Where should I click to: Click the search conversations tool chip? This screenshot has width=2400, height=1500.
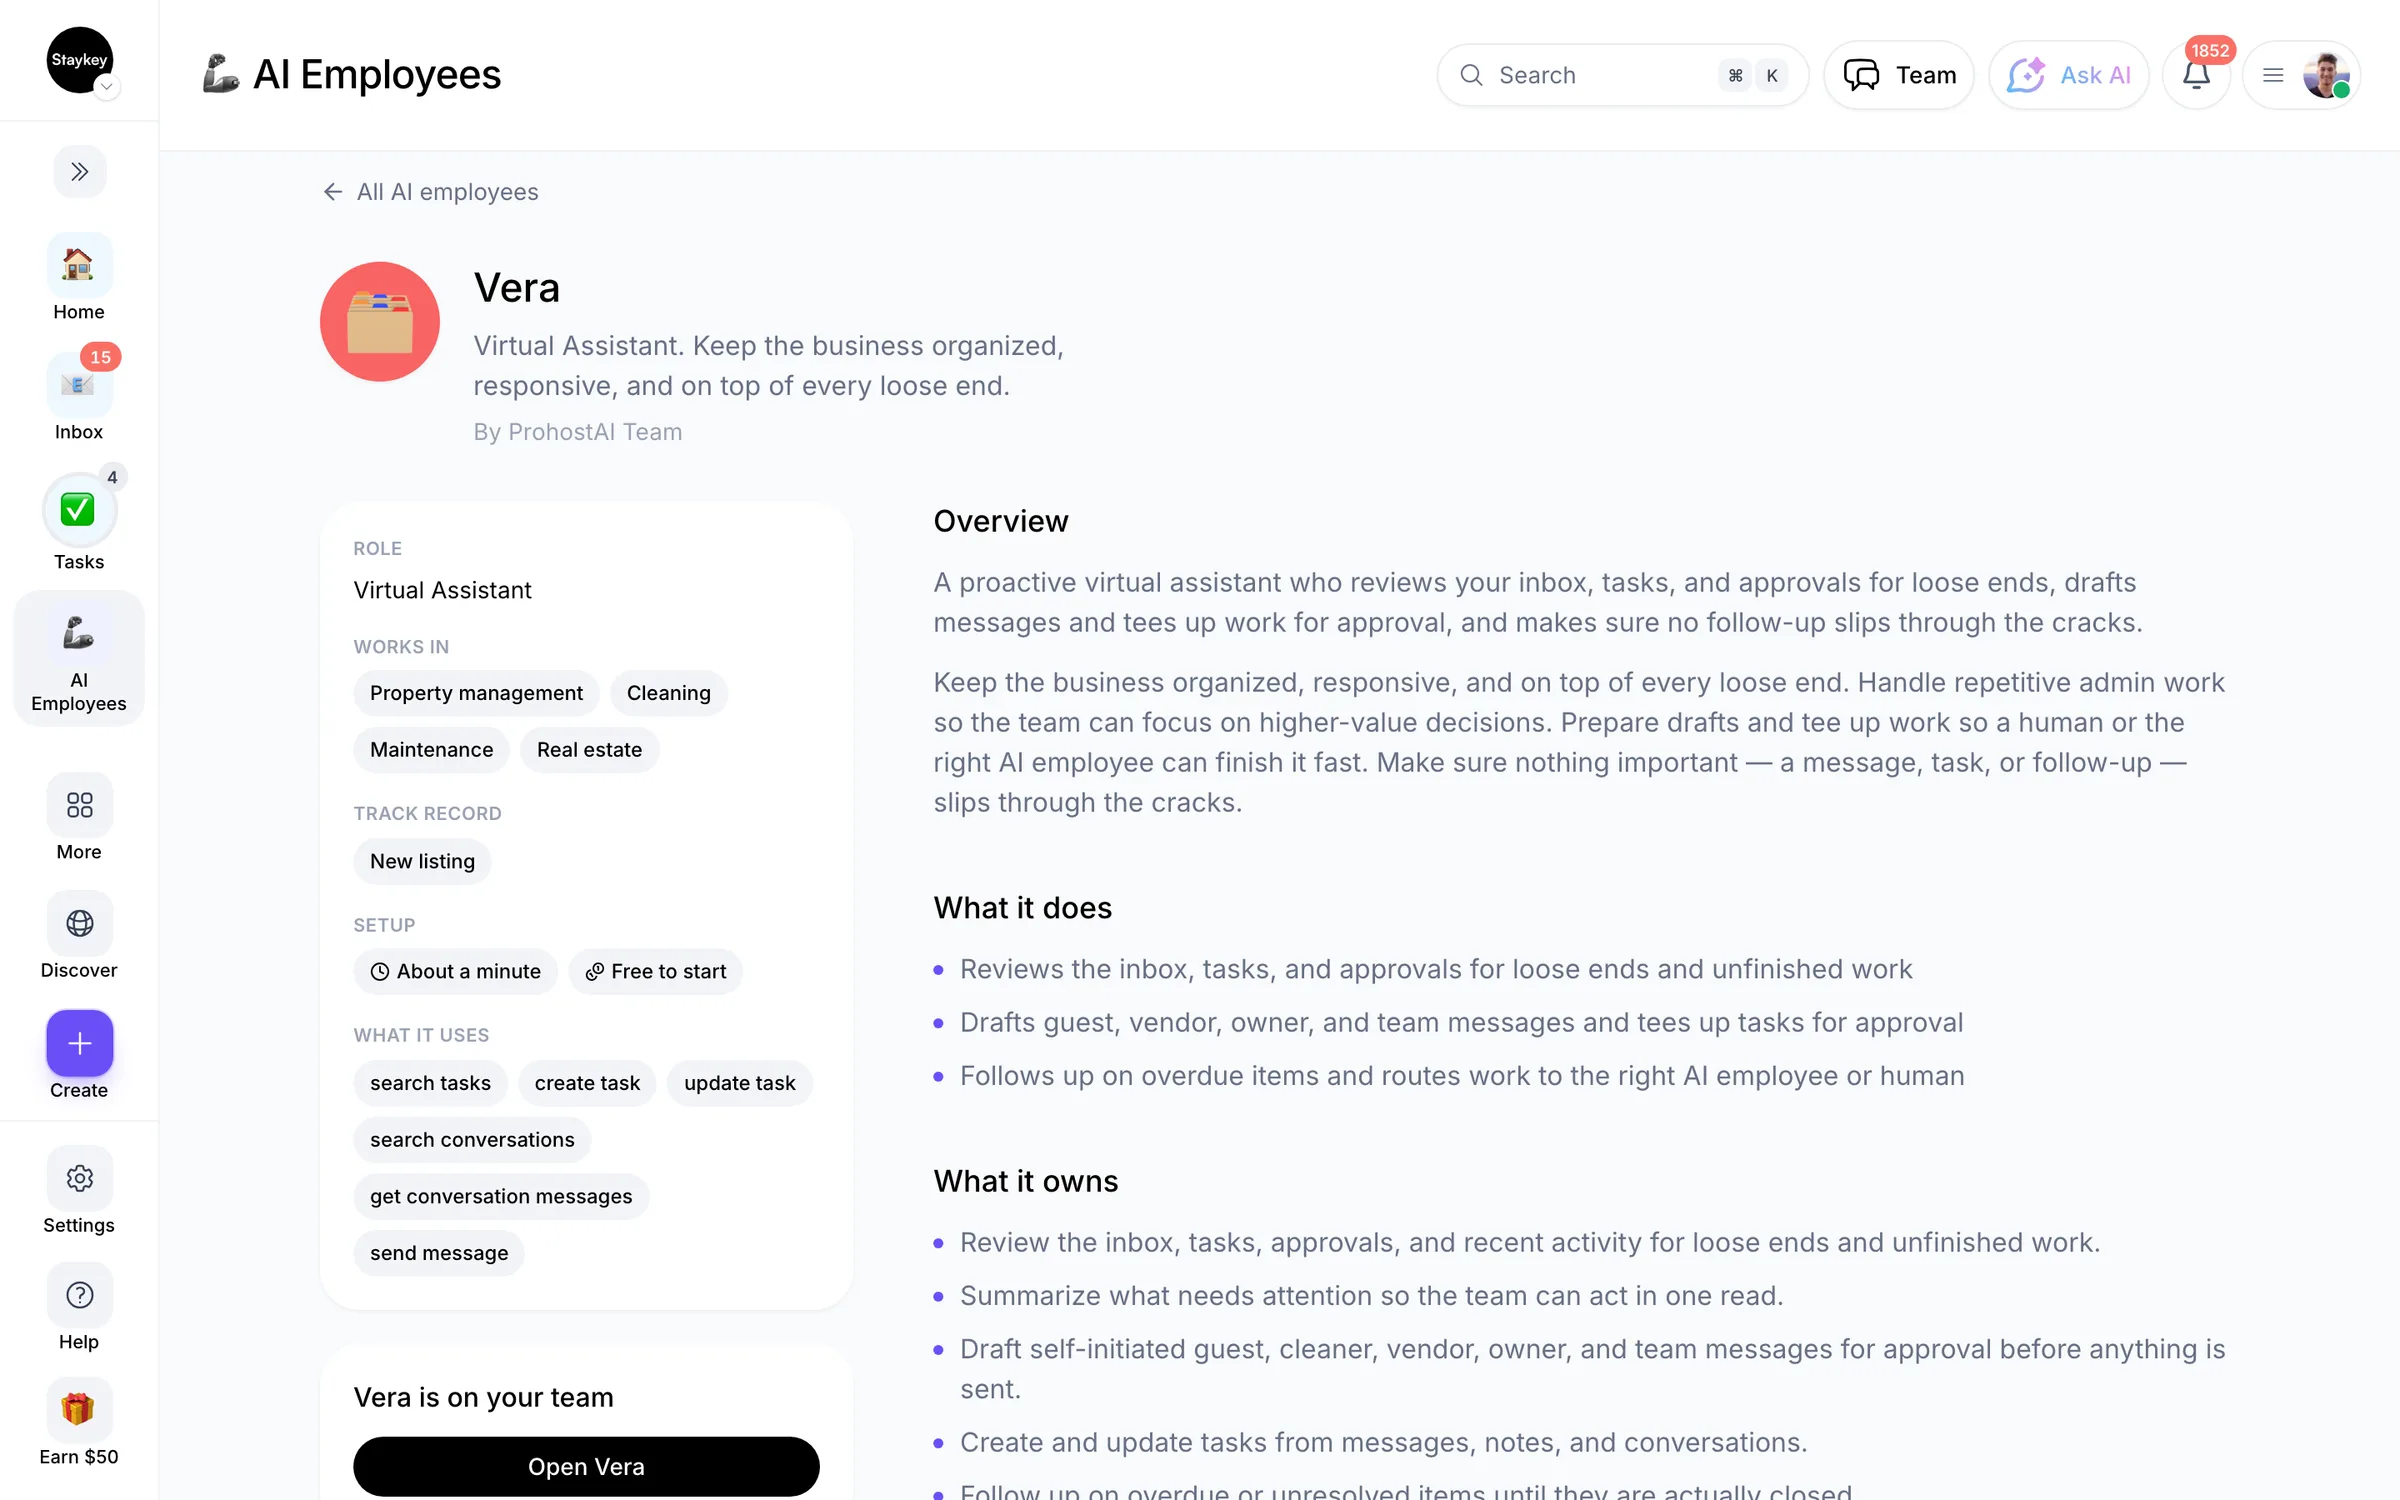coord(472,1140)
